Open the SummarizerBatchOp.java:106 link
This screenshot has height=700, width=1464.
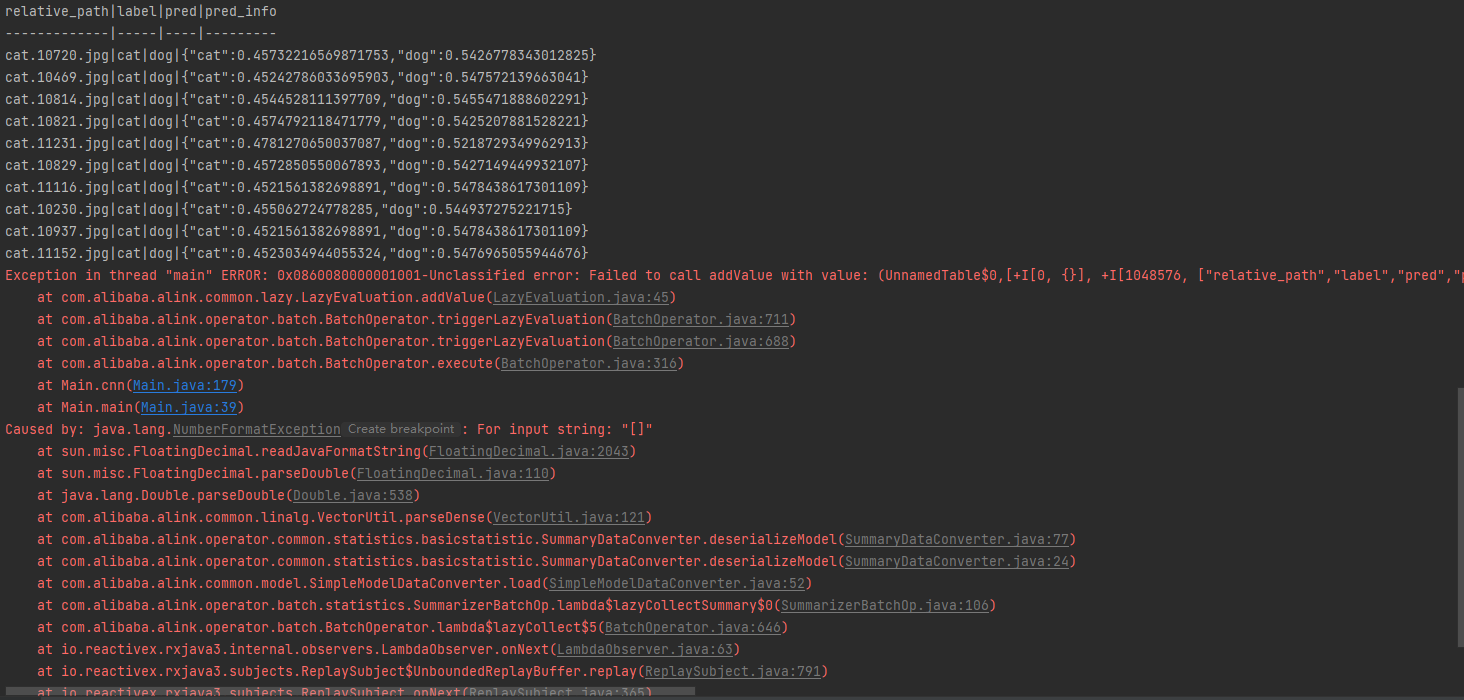click(885, 605)
